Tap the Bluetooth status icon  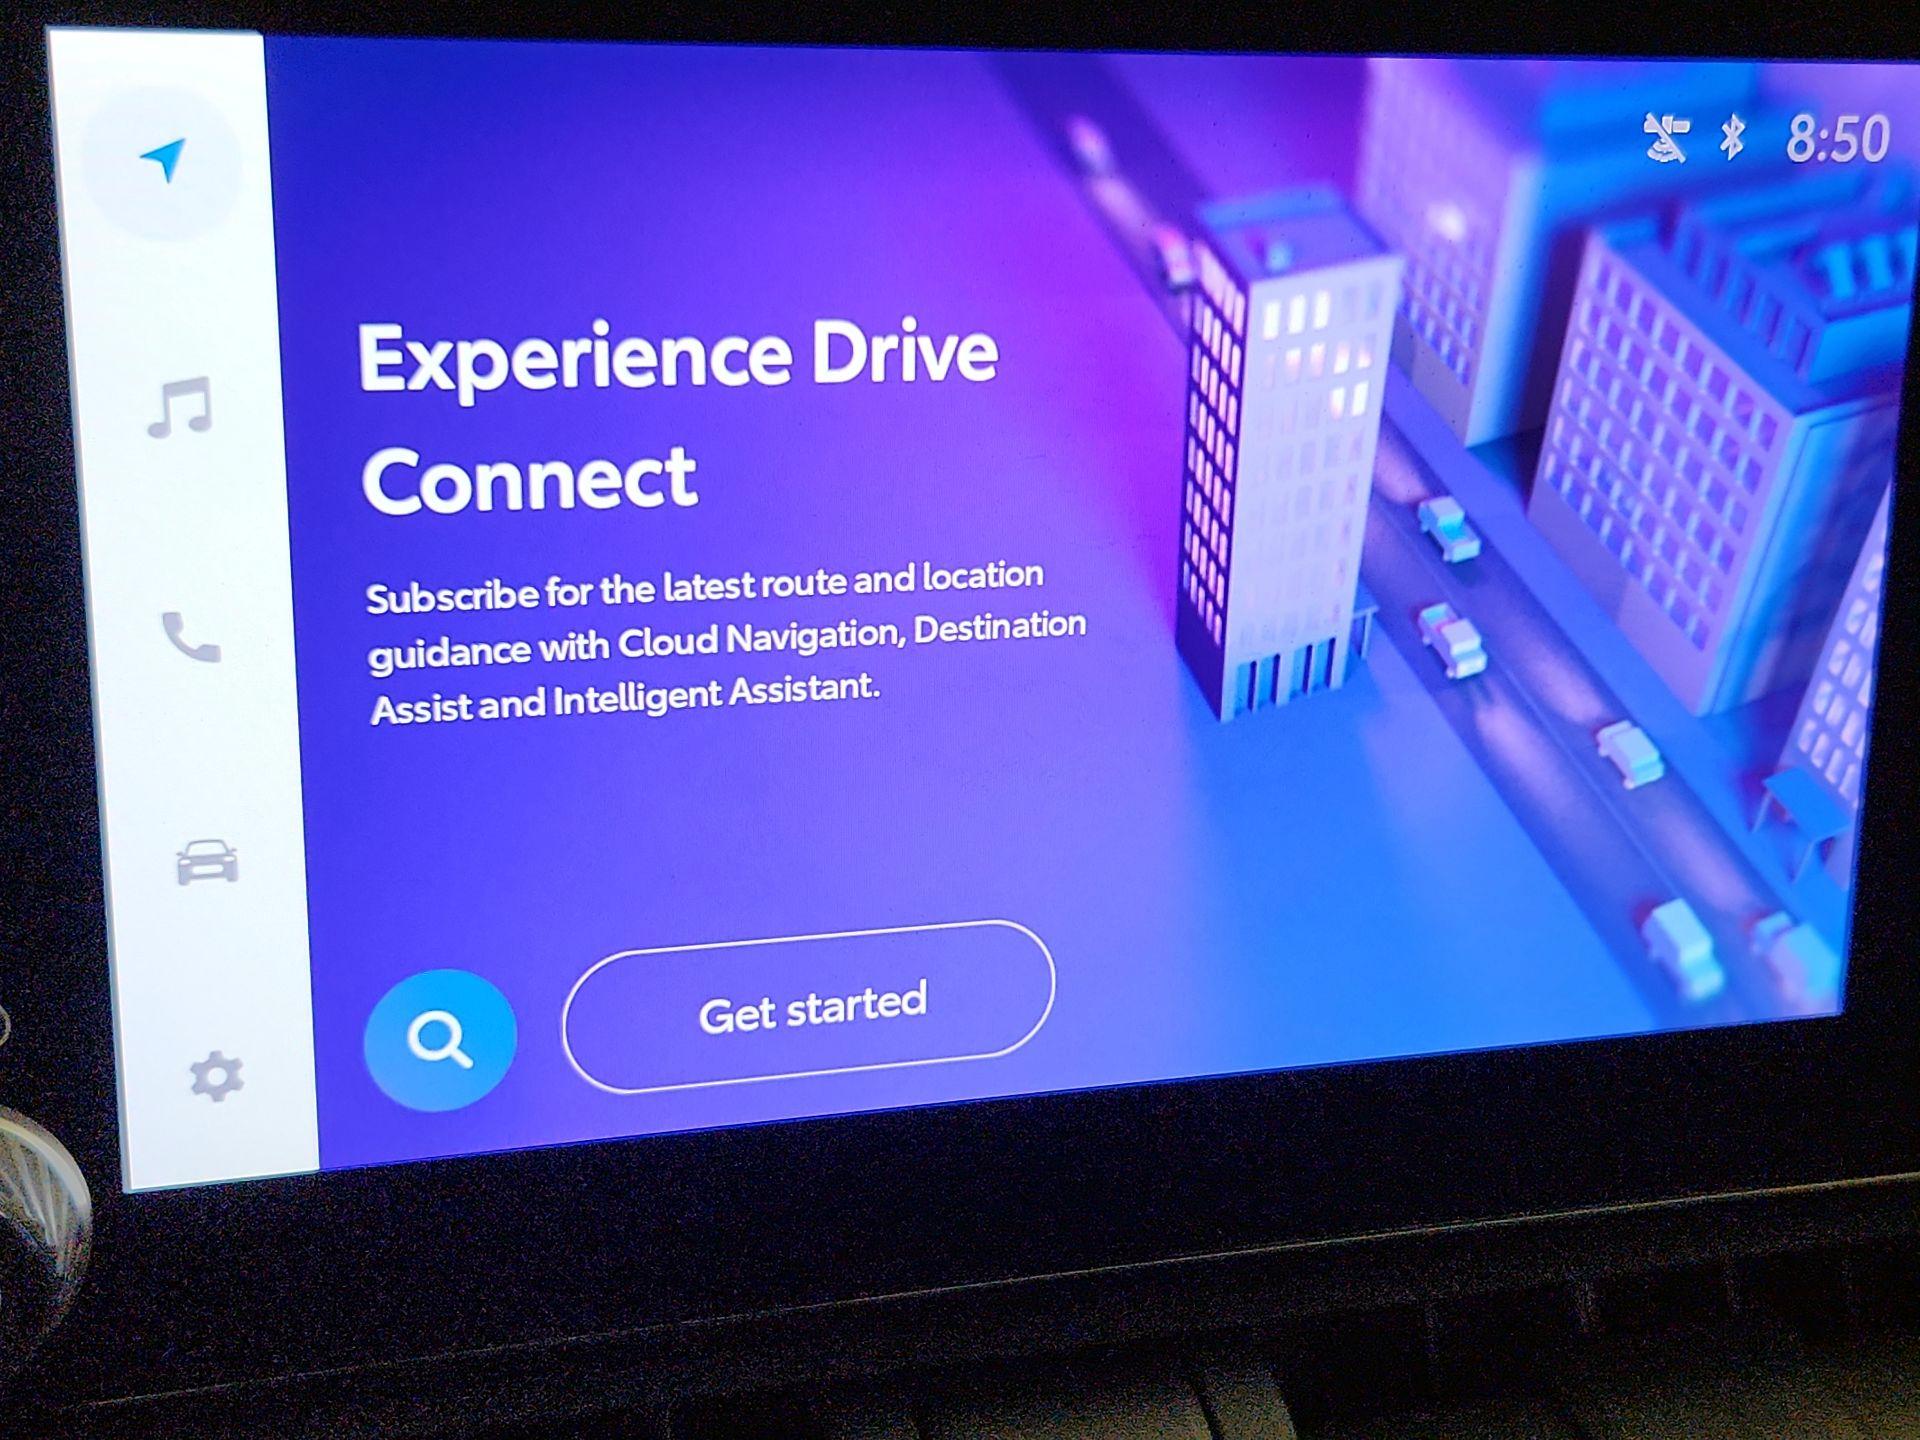click(x=1732, y=137)
